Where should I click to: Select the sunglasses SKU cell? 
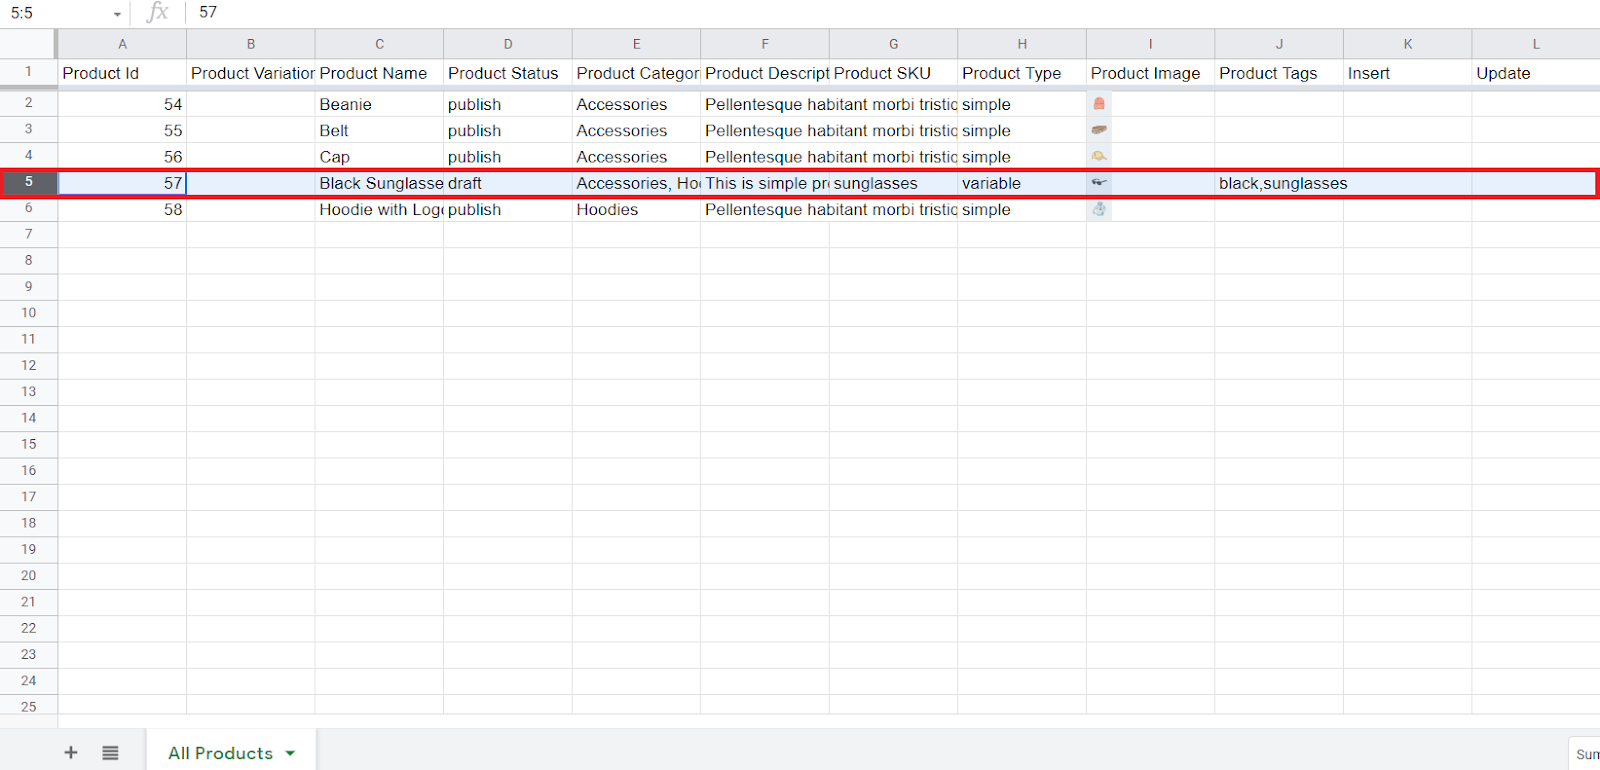point(893,183)
